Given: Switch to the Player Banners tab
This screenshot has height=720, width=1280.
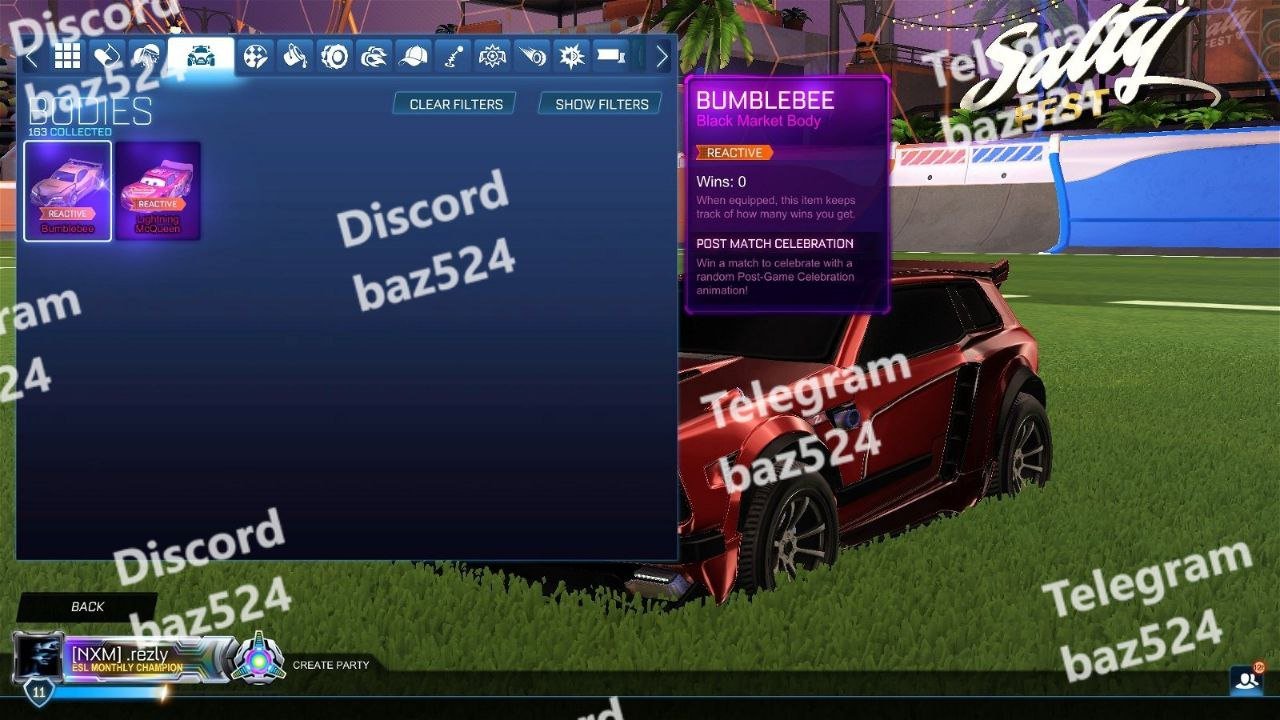Looking at the screenshot, I should (610, 57).
